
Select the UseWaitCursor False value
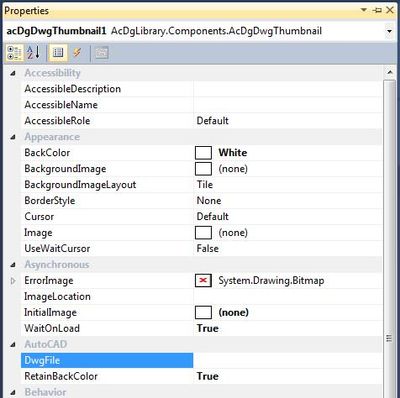click(x=208, y=249)
